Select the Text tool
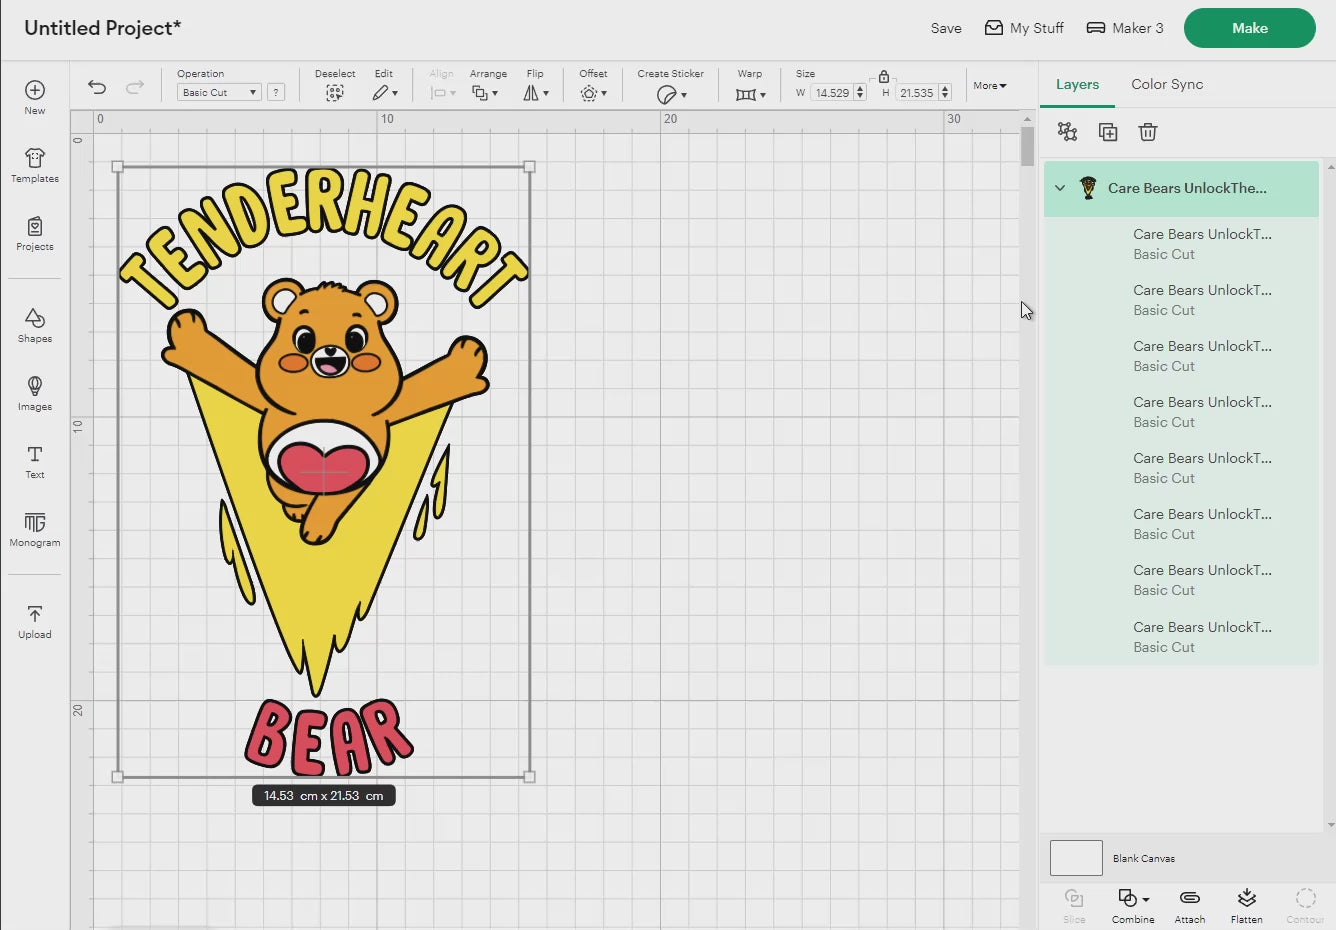Viewport: 1336px width, 930px height. coord(35,461)
